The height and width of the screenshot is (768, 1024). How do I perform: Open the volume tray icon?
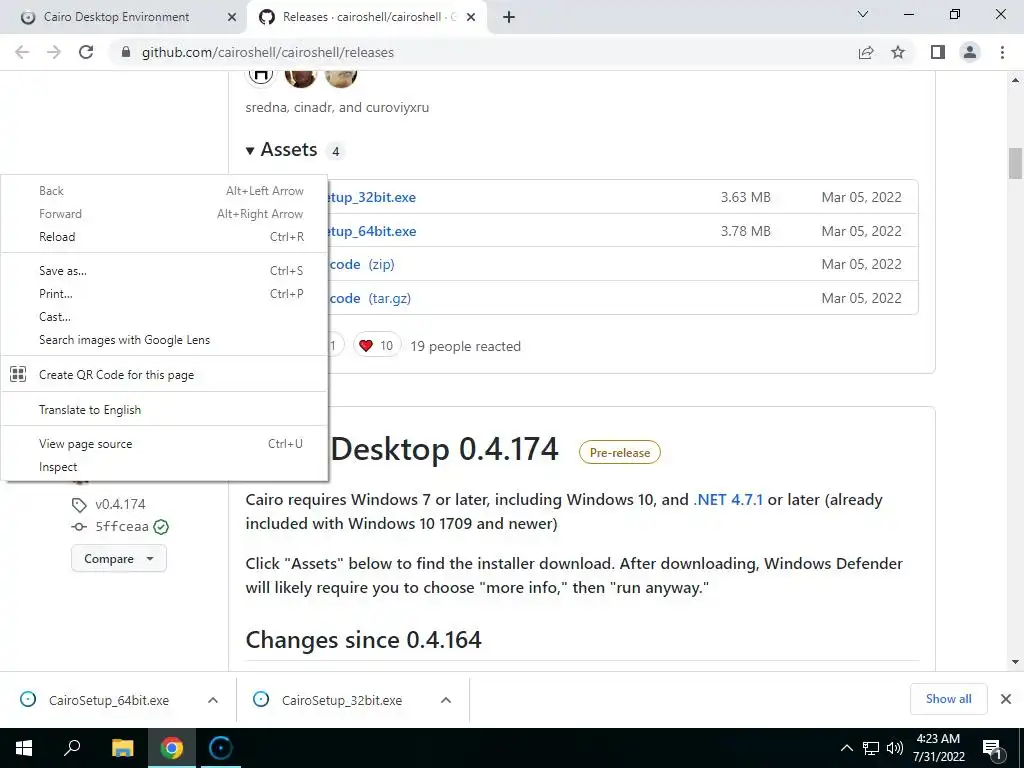pyautogui.click(x=895, y=748)
